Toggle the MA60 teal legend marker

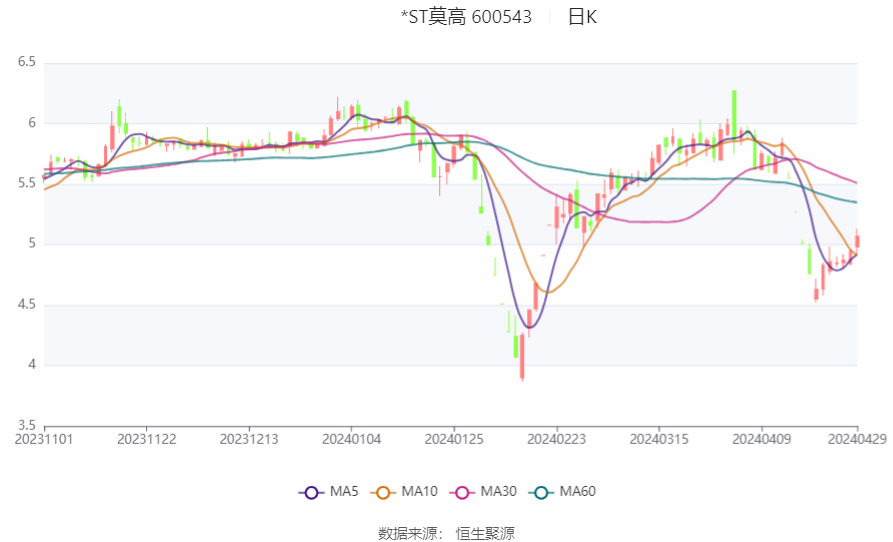tap(541, 492)
